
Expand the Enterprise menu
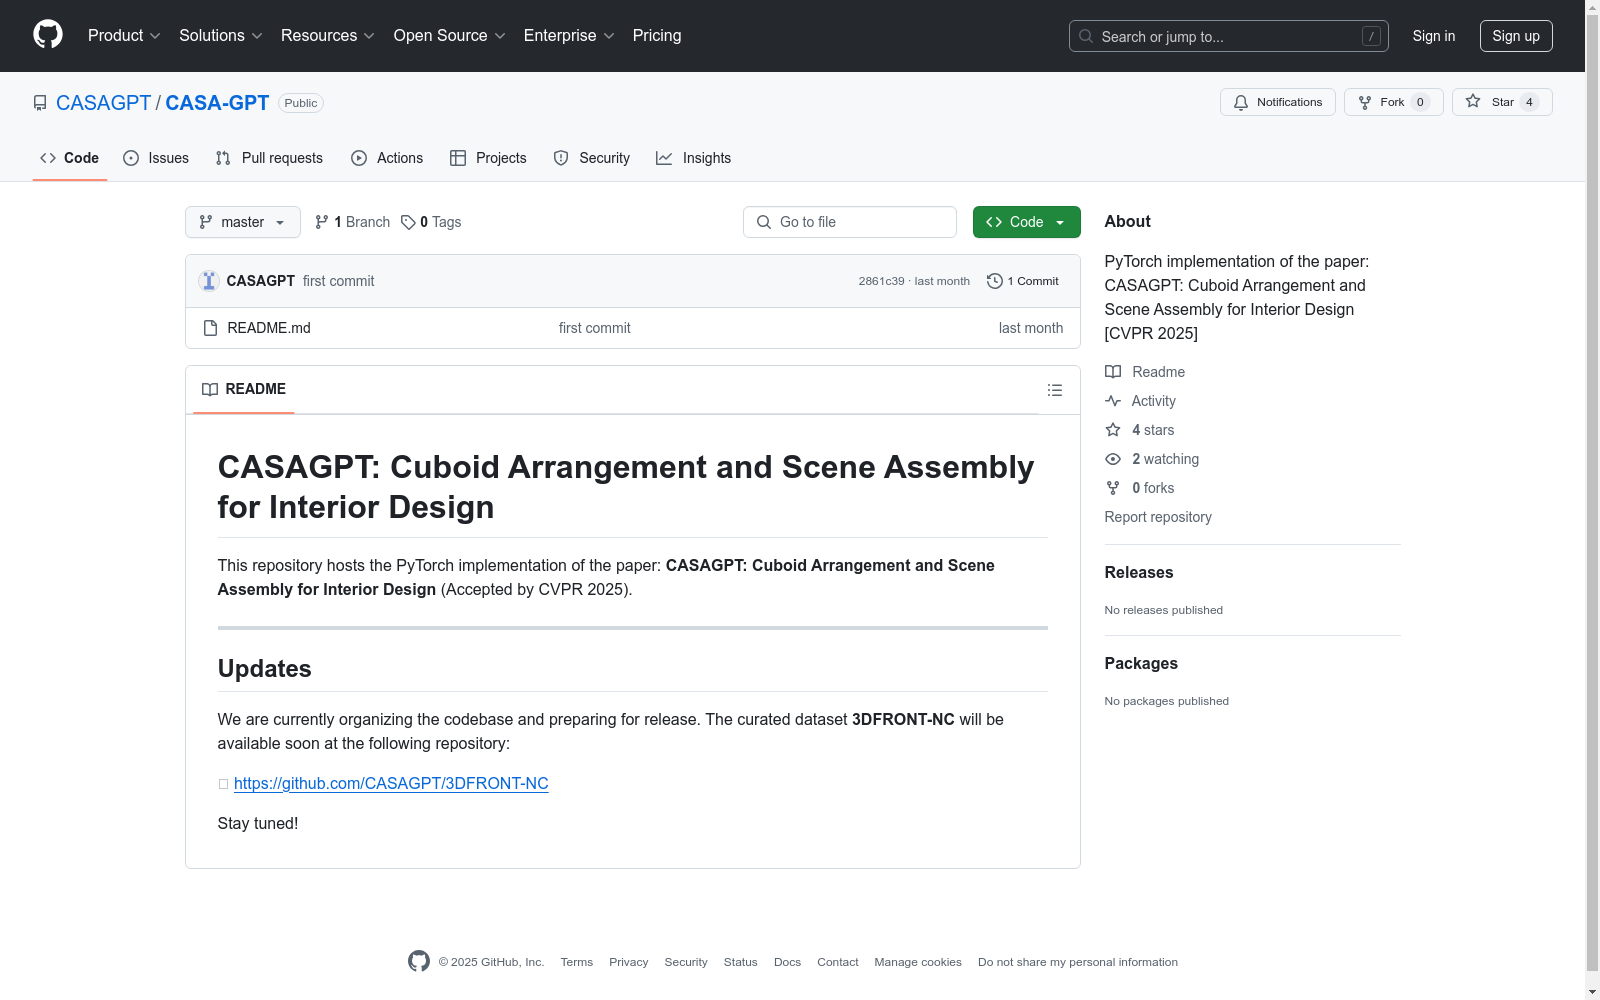pyautogui.click(x=569, y=36)
